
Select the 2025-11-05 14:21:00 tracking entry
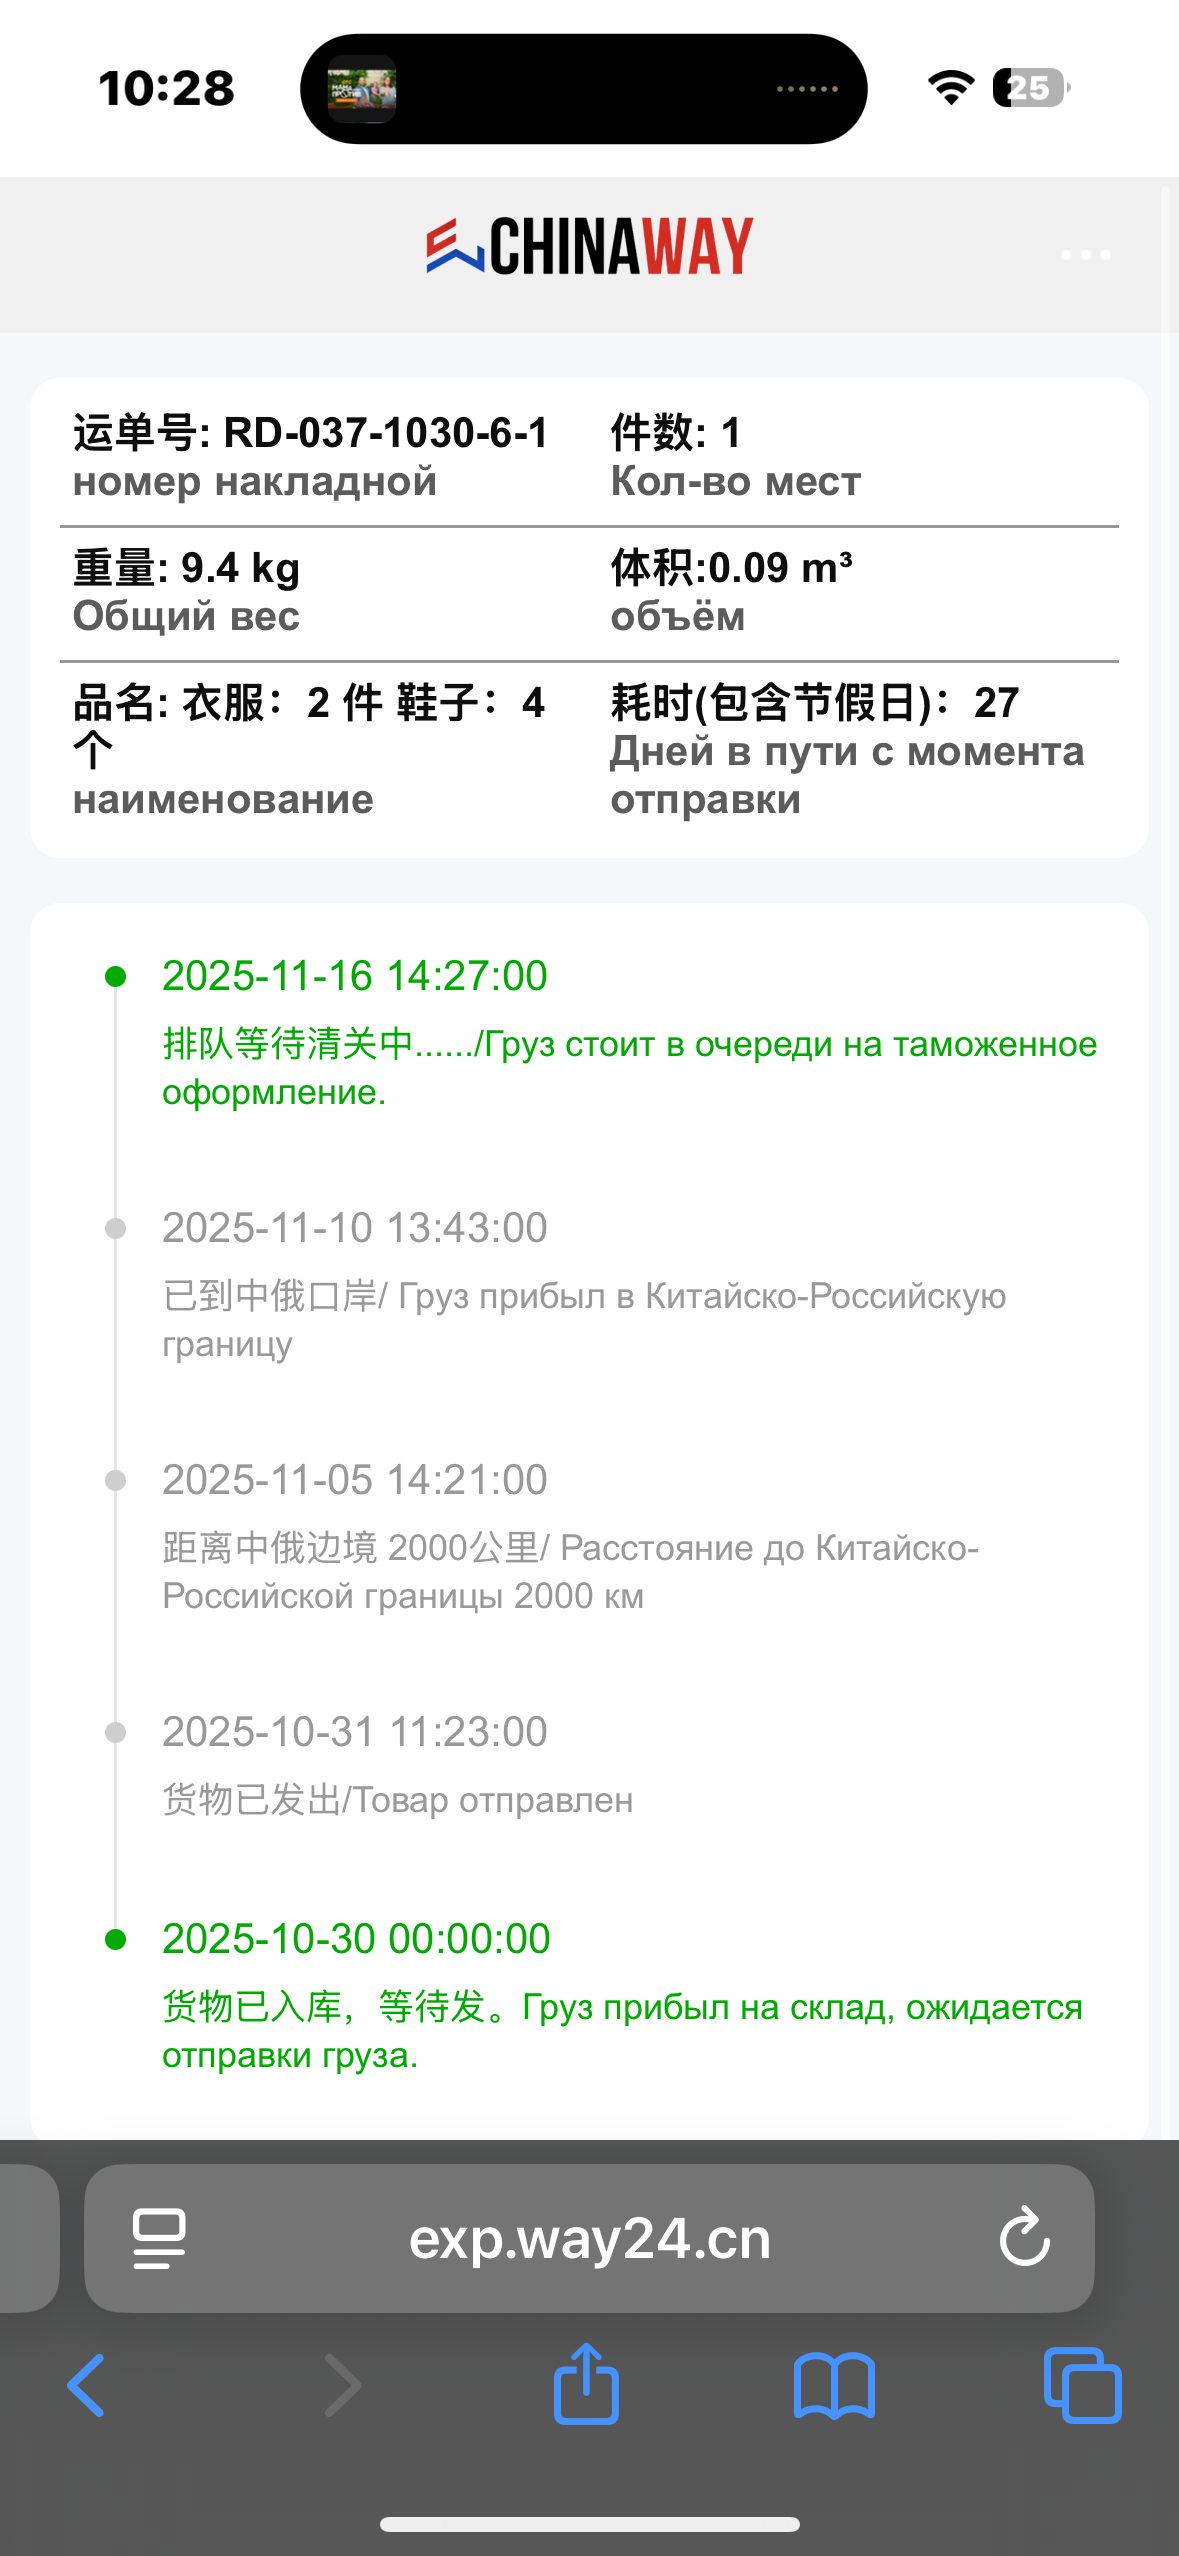(355, 1480)
